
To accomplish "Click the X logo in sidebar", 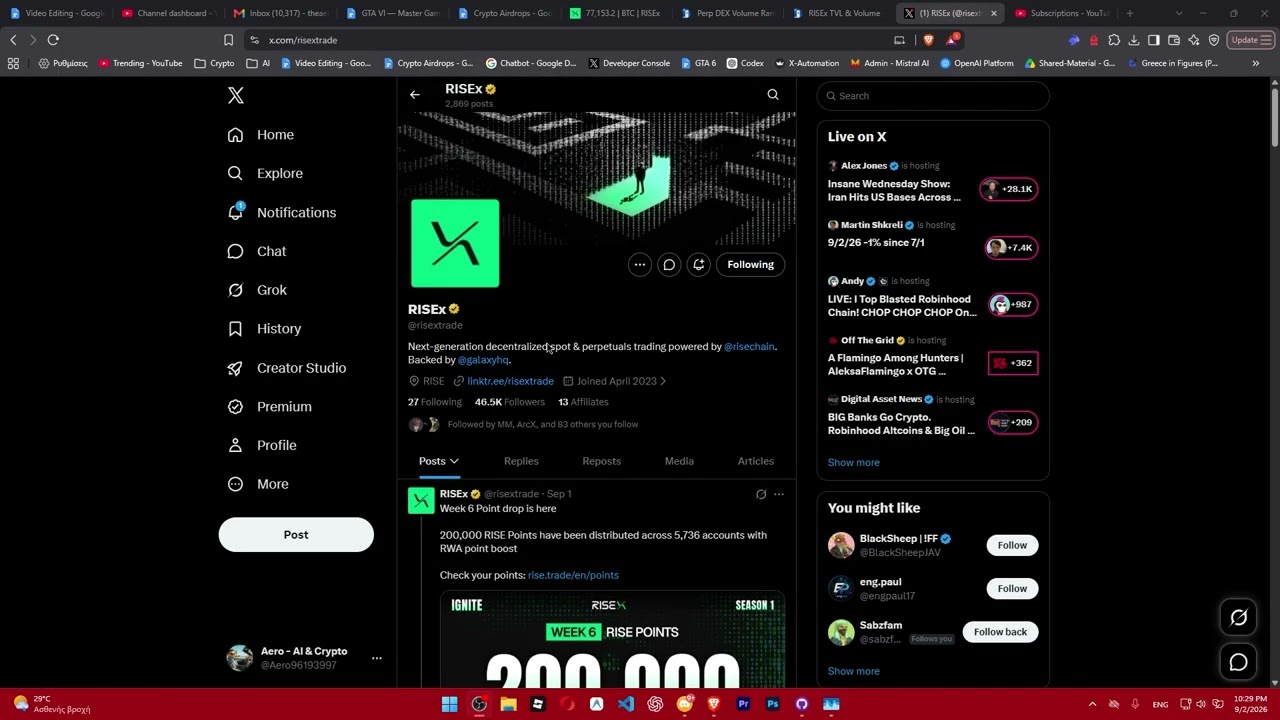I will [x=236, y=96].
